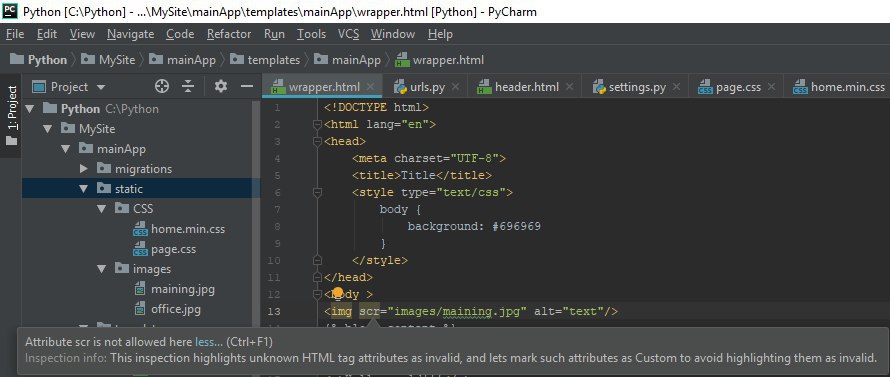Collapse the static folder arrow
Viewport: 890px width, 377px height.
click(84, 189)
